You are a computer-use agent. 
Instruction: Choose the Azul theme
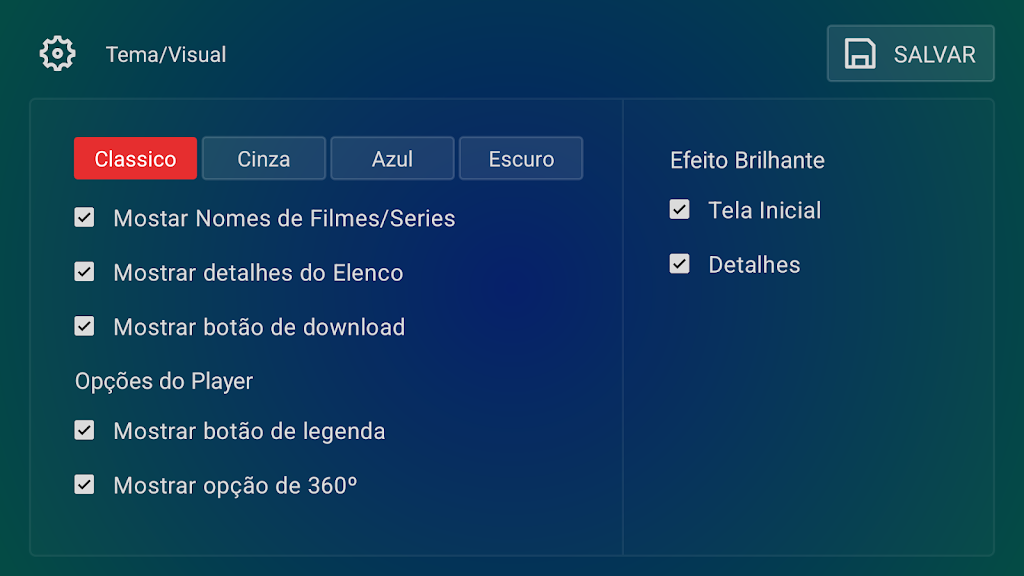coord(392,159)
